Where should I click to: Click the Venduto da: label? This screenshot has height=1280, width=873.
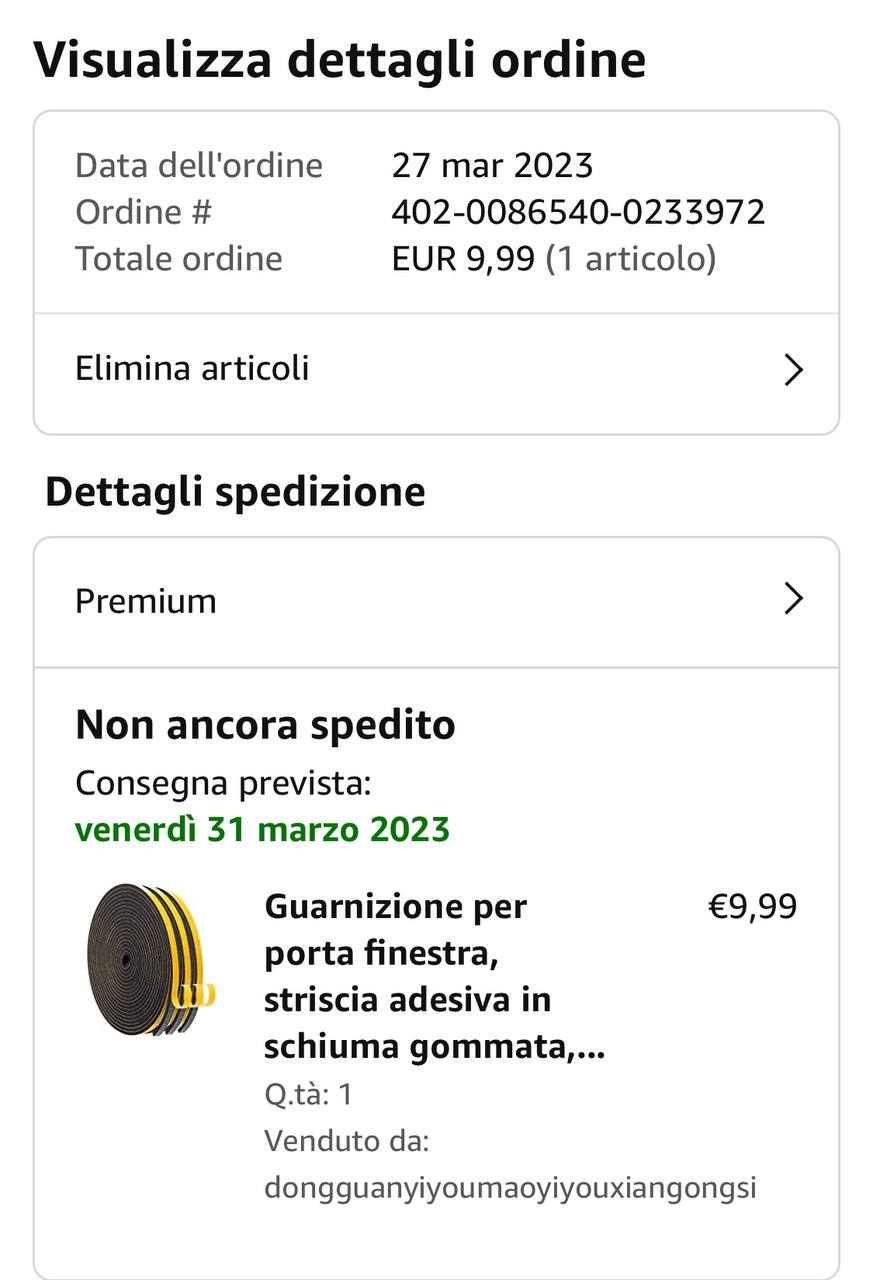coord(346,1141)
